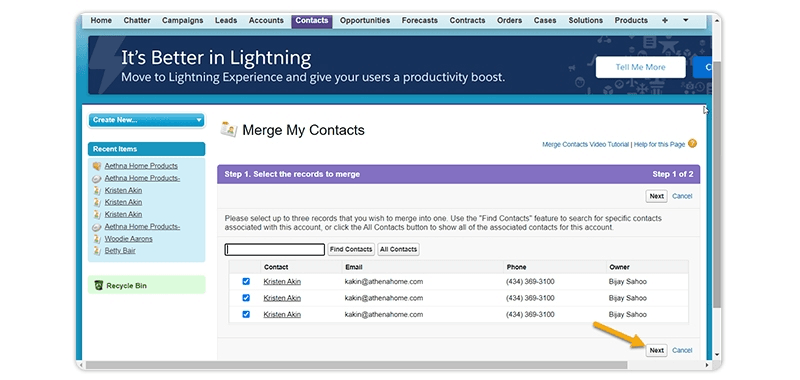This screenshot has height=380, width=800.
Task: Open the Opportunities tab
Action: (x=365, y=20)
